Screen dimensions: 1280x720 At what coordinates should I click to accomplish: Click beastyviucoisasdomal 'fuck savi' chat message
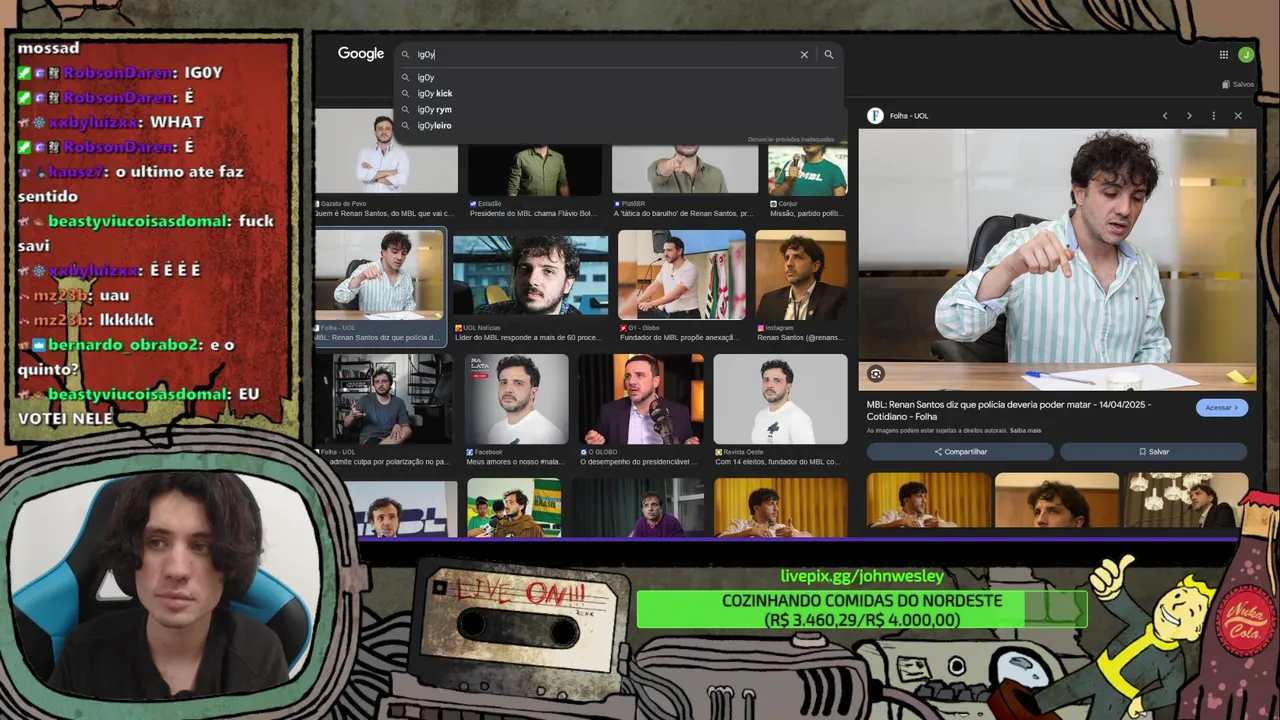145,233
